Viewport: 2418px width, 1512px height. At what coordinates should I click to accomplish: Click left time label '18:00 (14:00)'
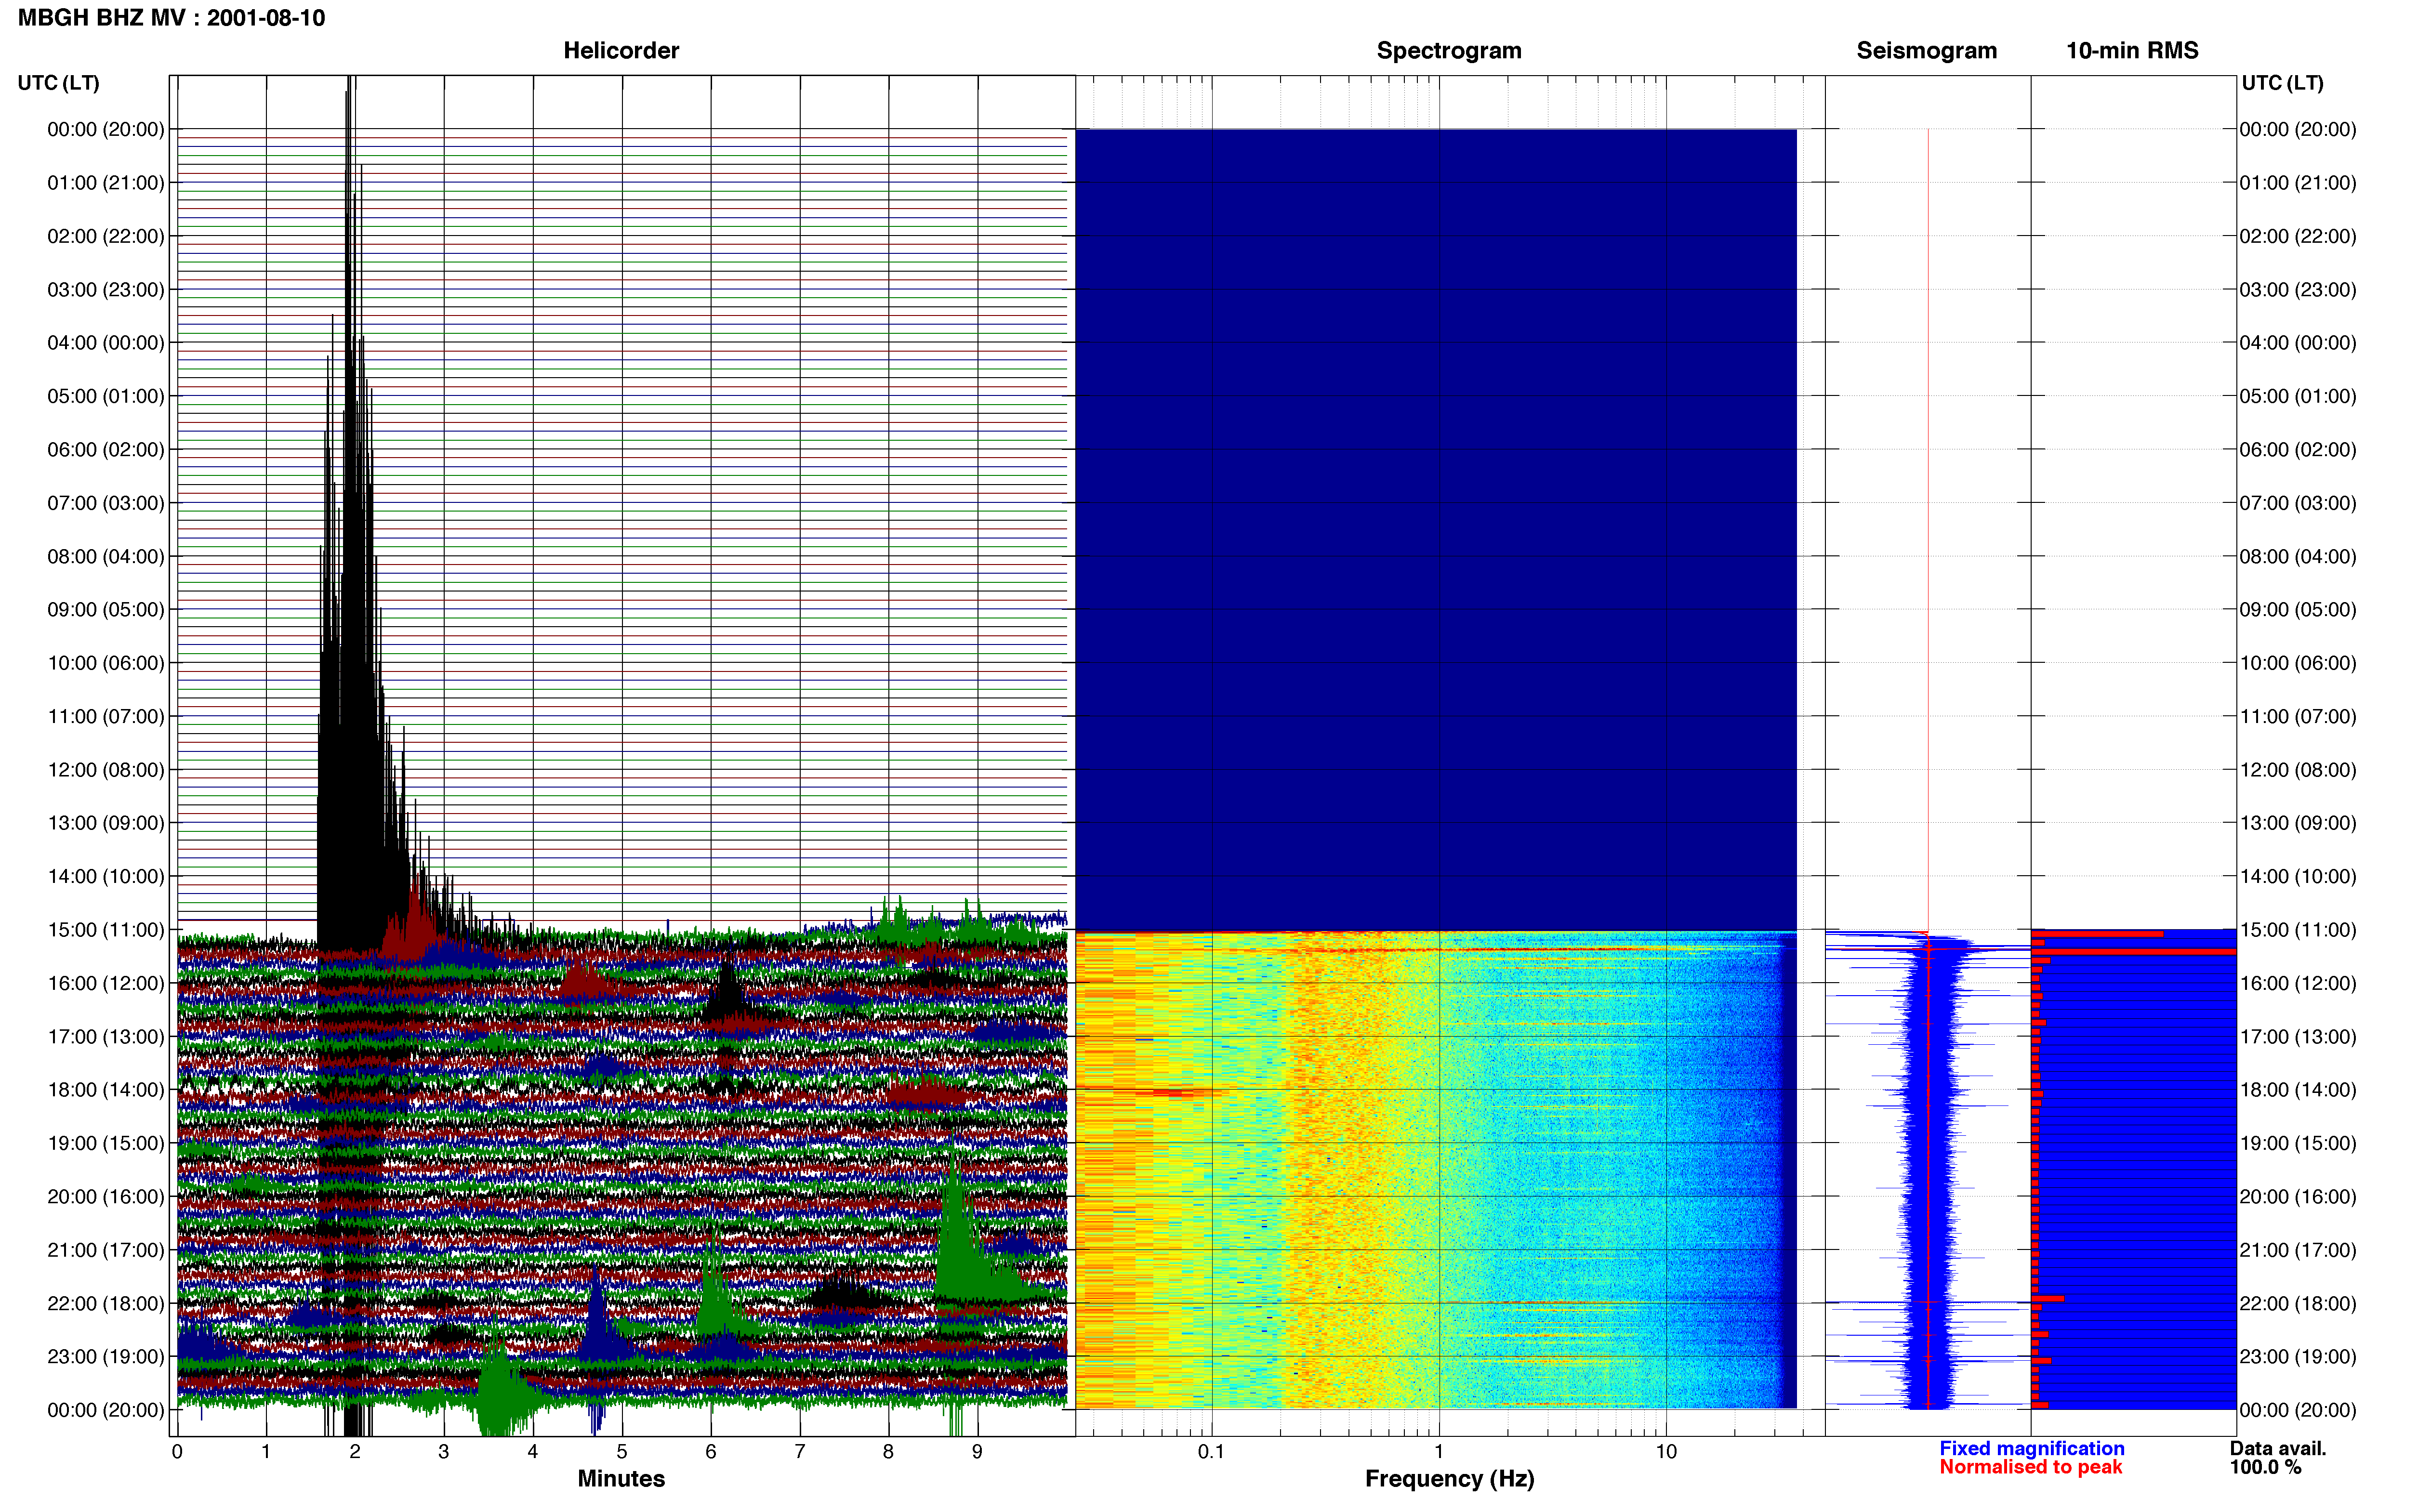[106, 1090]
